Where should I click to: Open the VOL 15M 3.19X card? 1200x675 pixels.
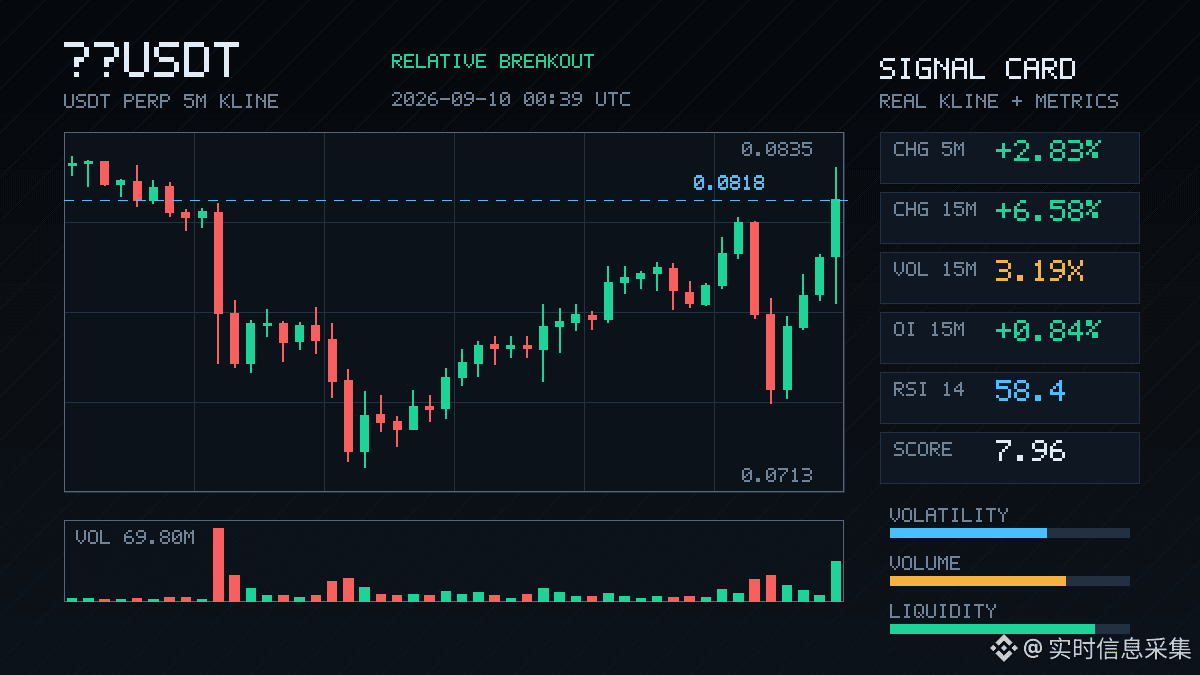[x=1009, y=277]
